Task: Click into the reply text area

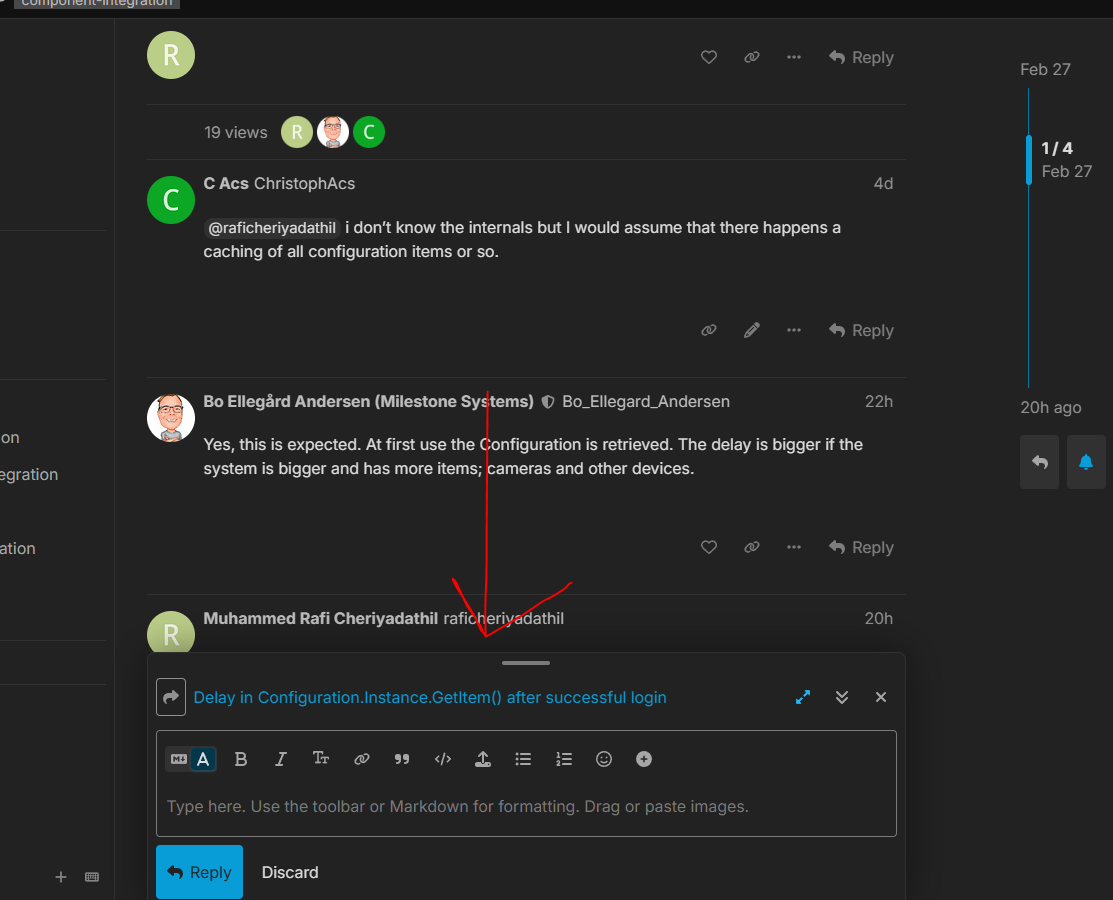Action: coord(526,807)
